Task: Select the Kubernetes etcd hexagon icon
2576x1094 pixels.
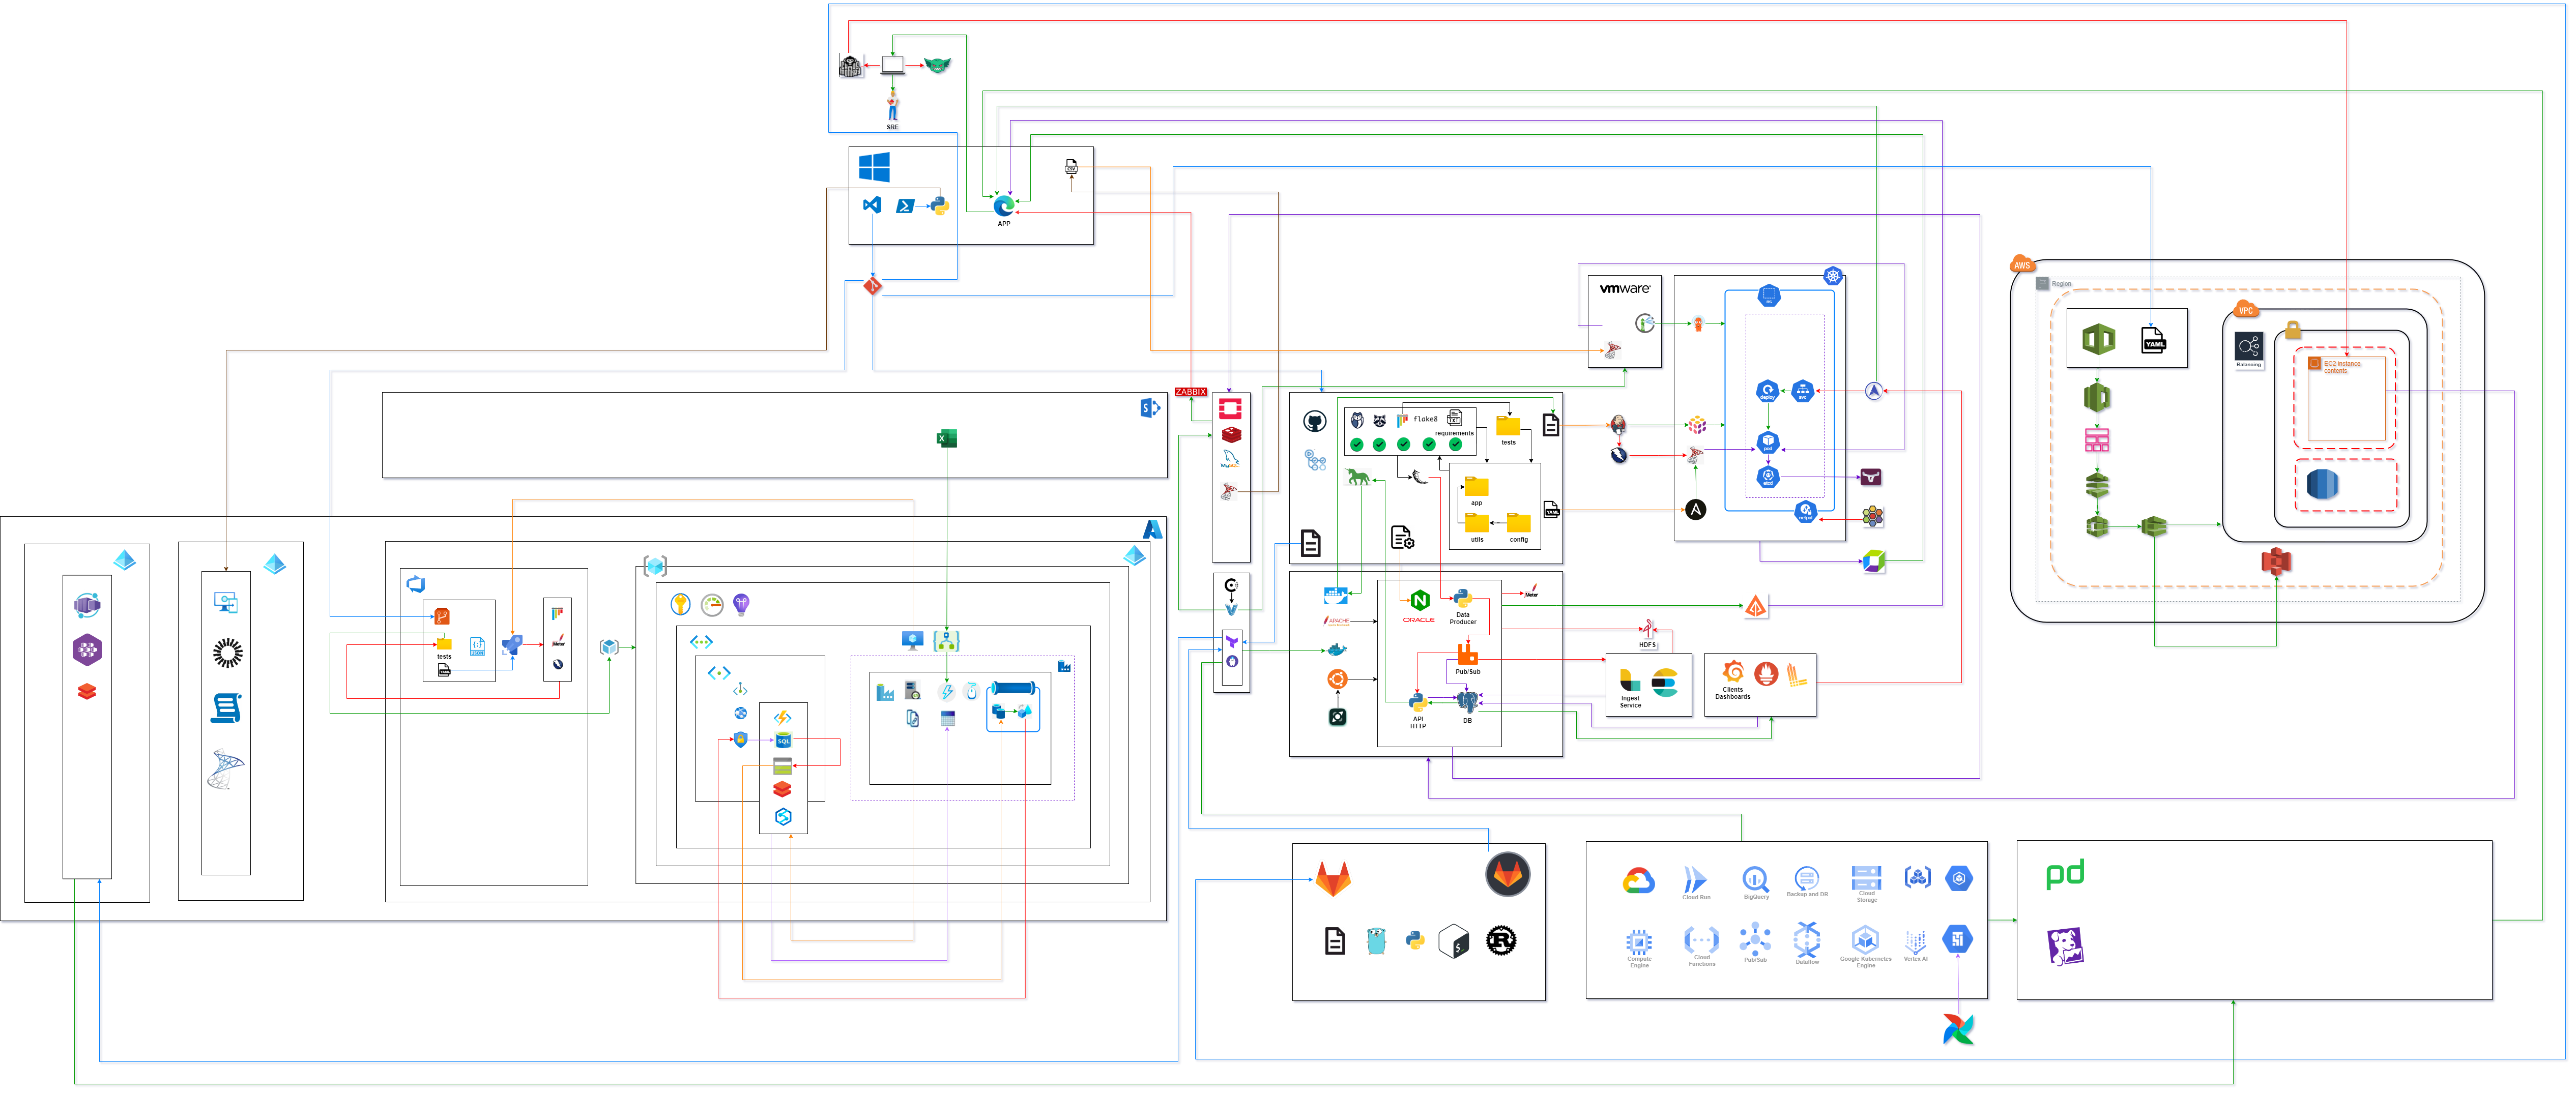Action: click(x=1768, y=477)
